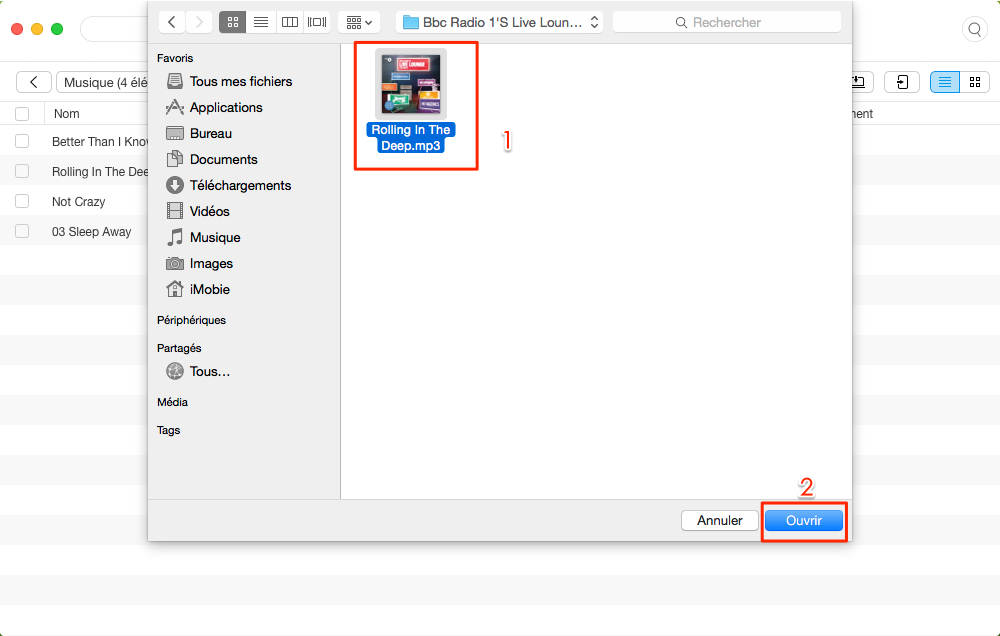This screenshot has width=1000, height=636.
Task: Switch app to grid thumbnail view
Action: coord(974,82)
